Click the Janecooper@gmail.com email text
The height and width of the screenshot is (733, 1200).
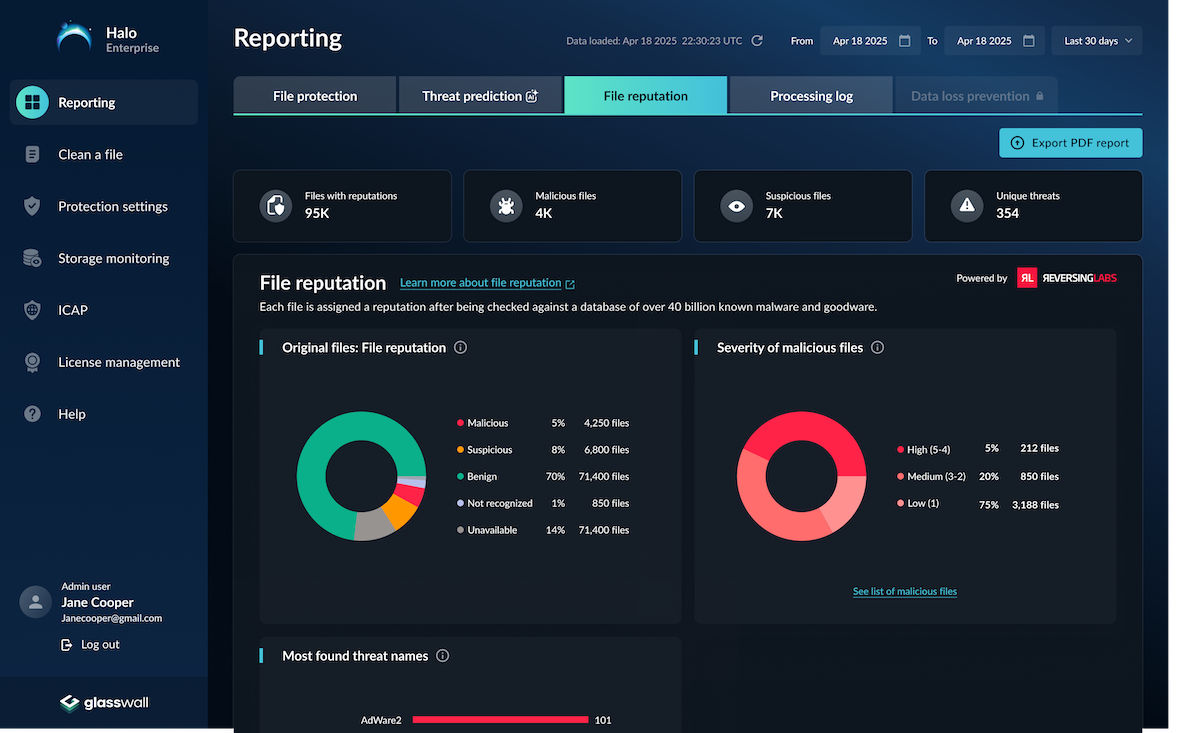pyautogui.click(x=111, y=618)
